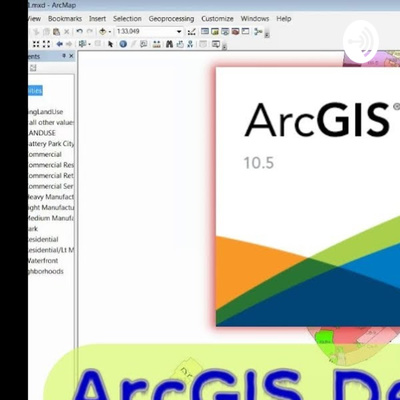Open the Find Route tool
Viewport: 400px width, 400px height.
180,44
